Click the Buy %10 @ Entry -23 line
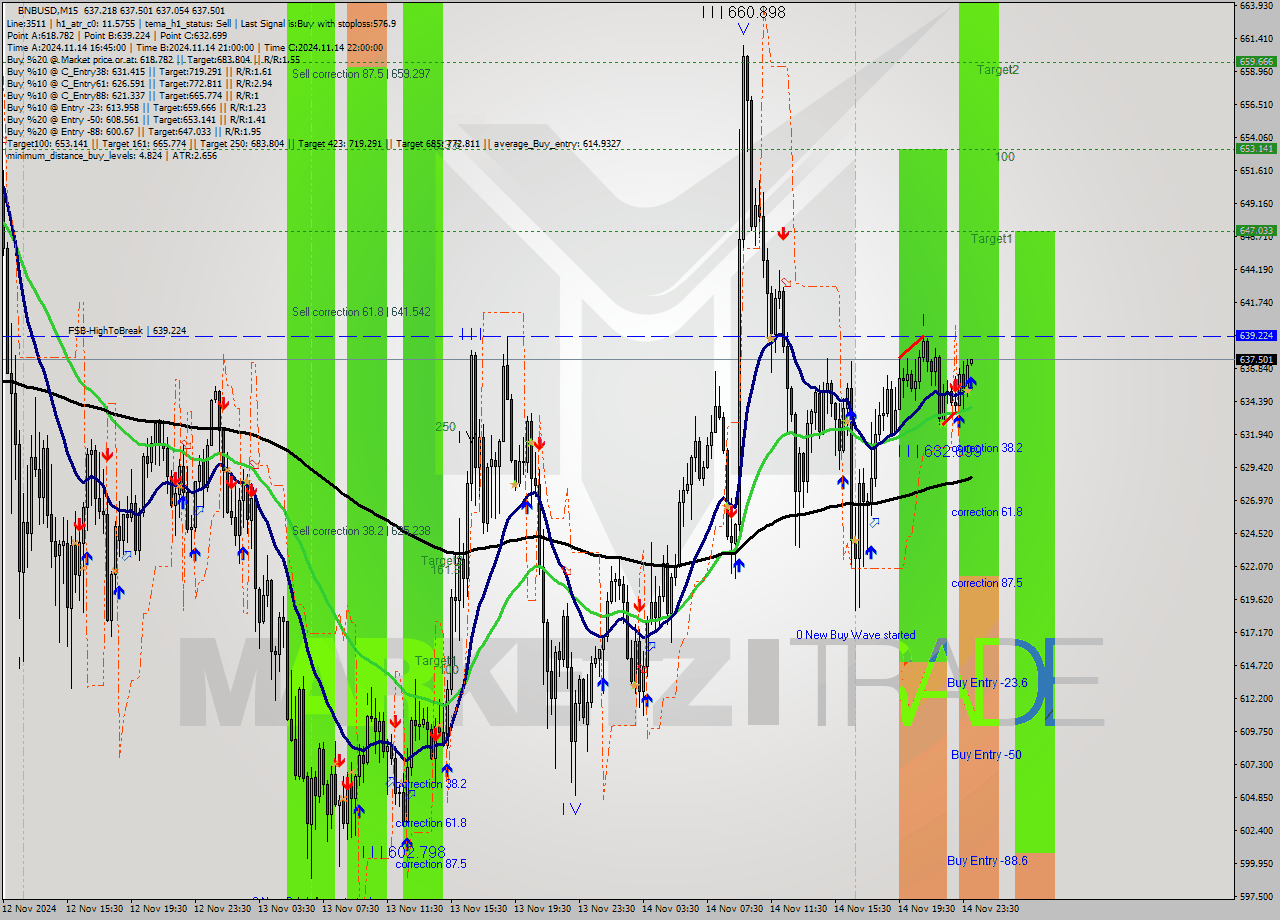The height and width of the screenshot is (920, 1280). point(136,108)
